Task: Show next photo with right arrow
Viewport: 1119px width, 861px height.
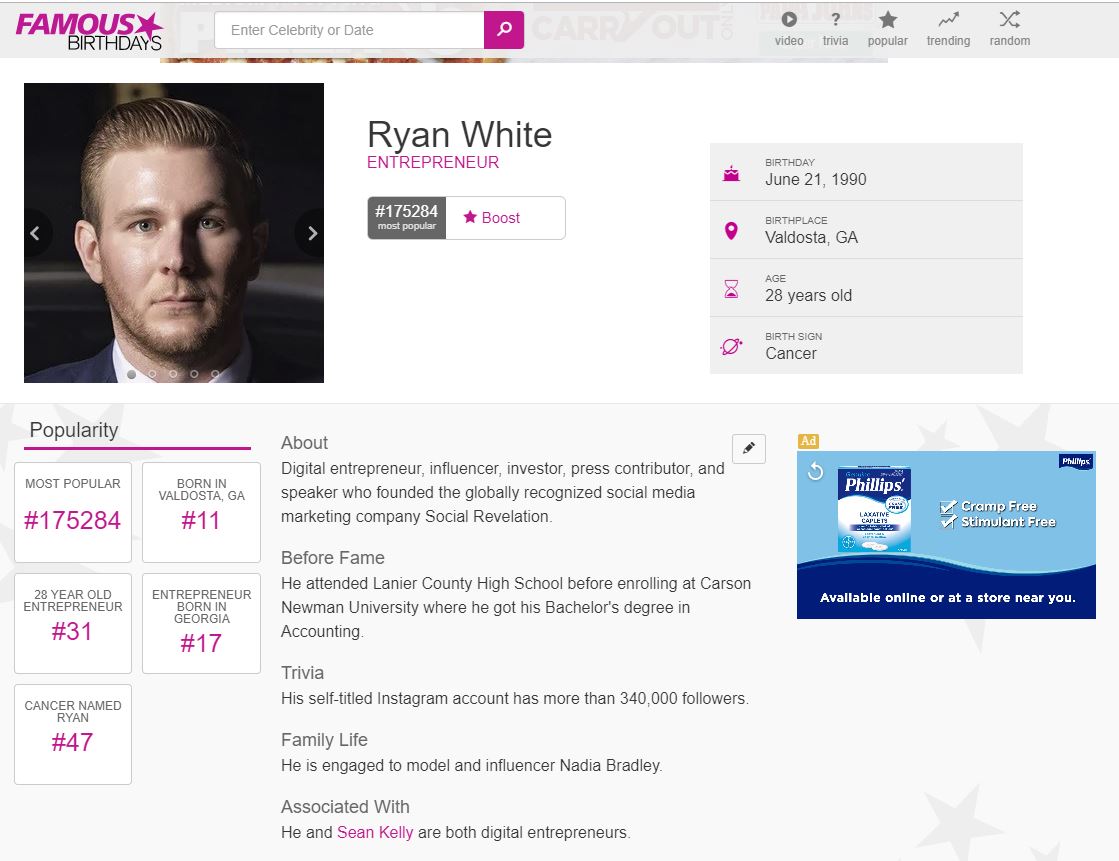Action: [312, 233]
